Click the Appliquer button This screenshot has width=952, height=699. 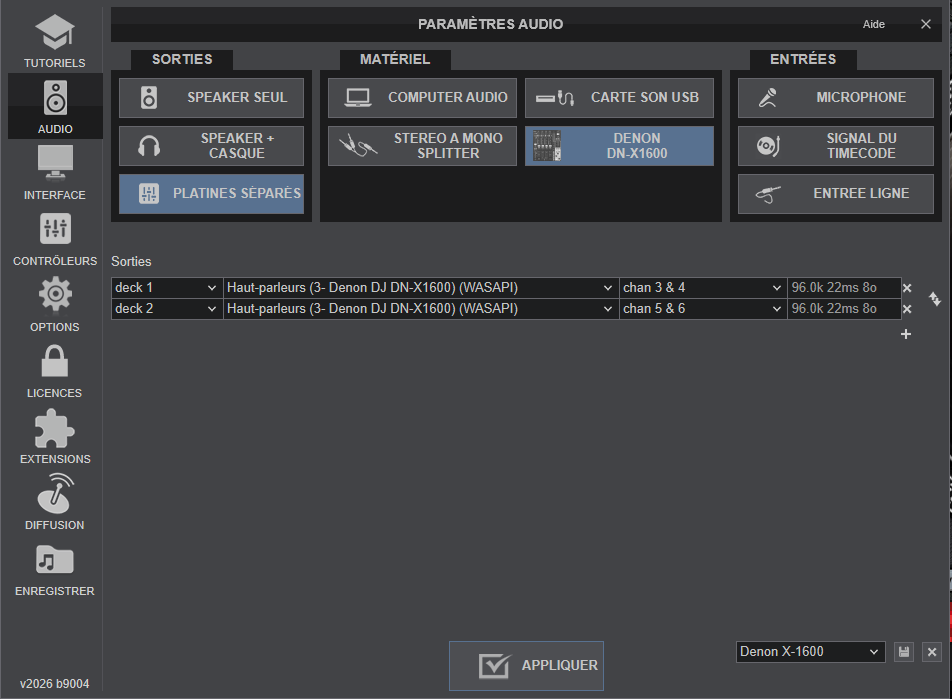pos(526,666)
